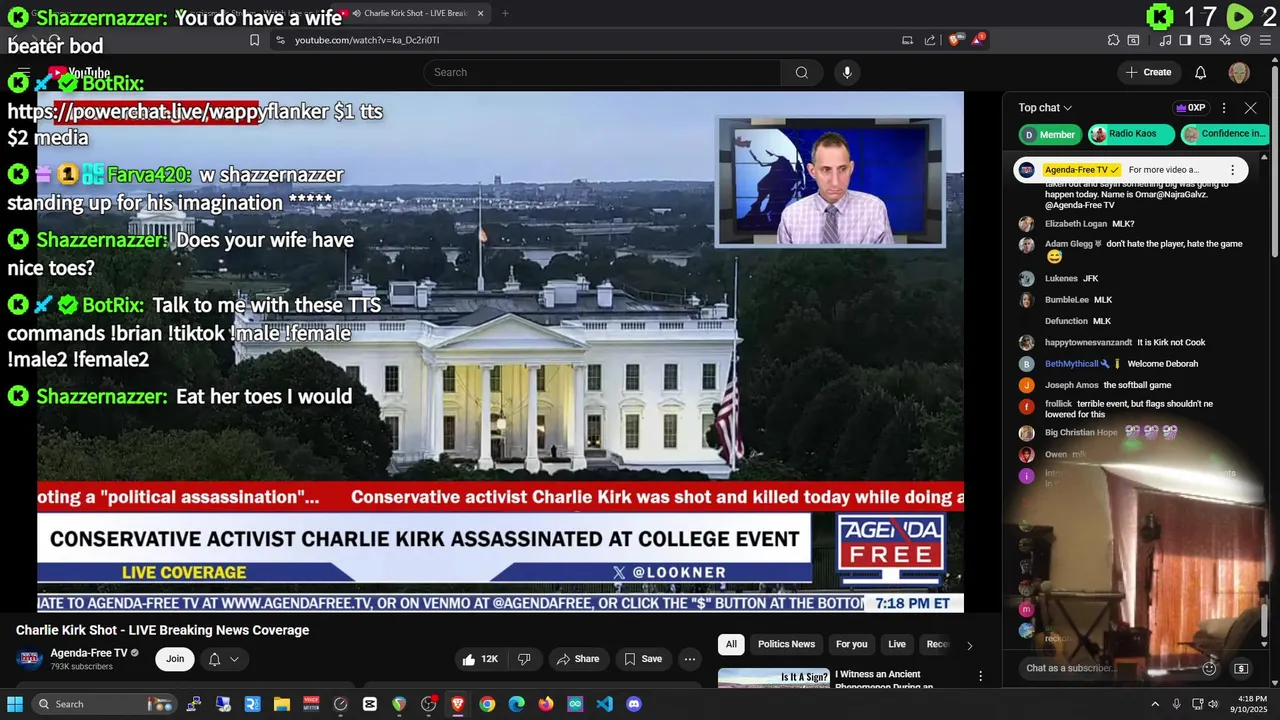This screenshot has width=1280, height=720.
Task: Click the volume icon in system tray
Action: (x=1215, y=704)
